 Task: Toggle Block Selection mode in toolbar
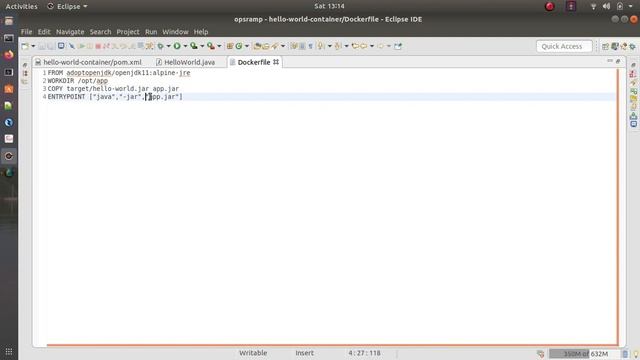tap(302, 46)
